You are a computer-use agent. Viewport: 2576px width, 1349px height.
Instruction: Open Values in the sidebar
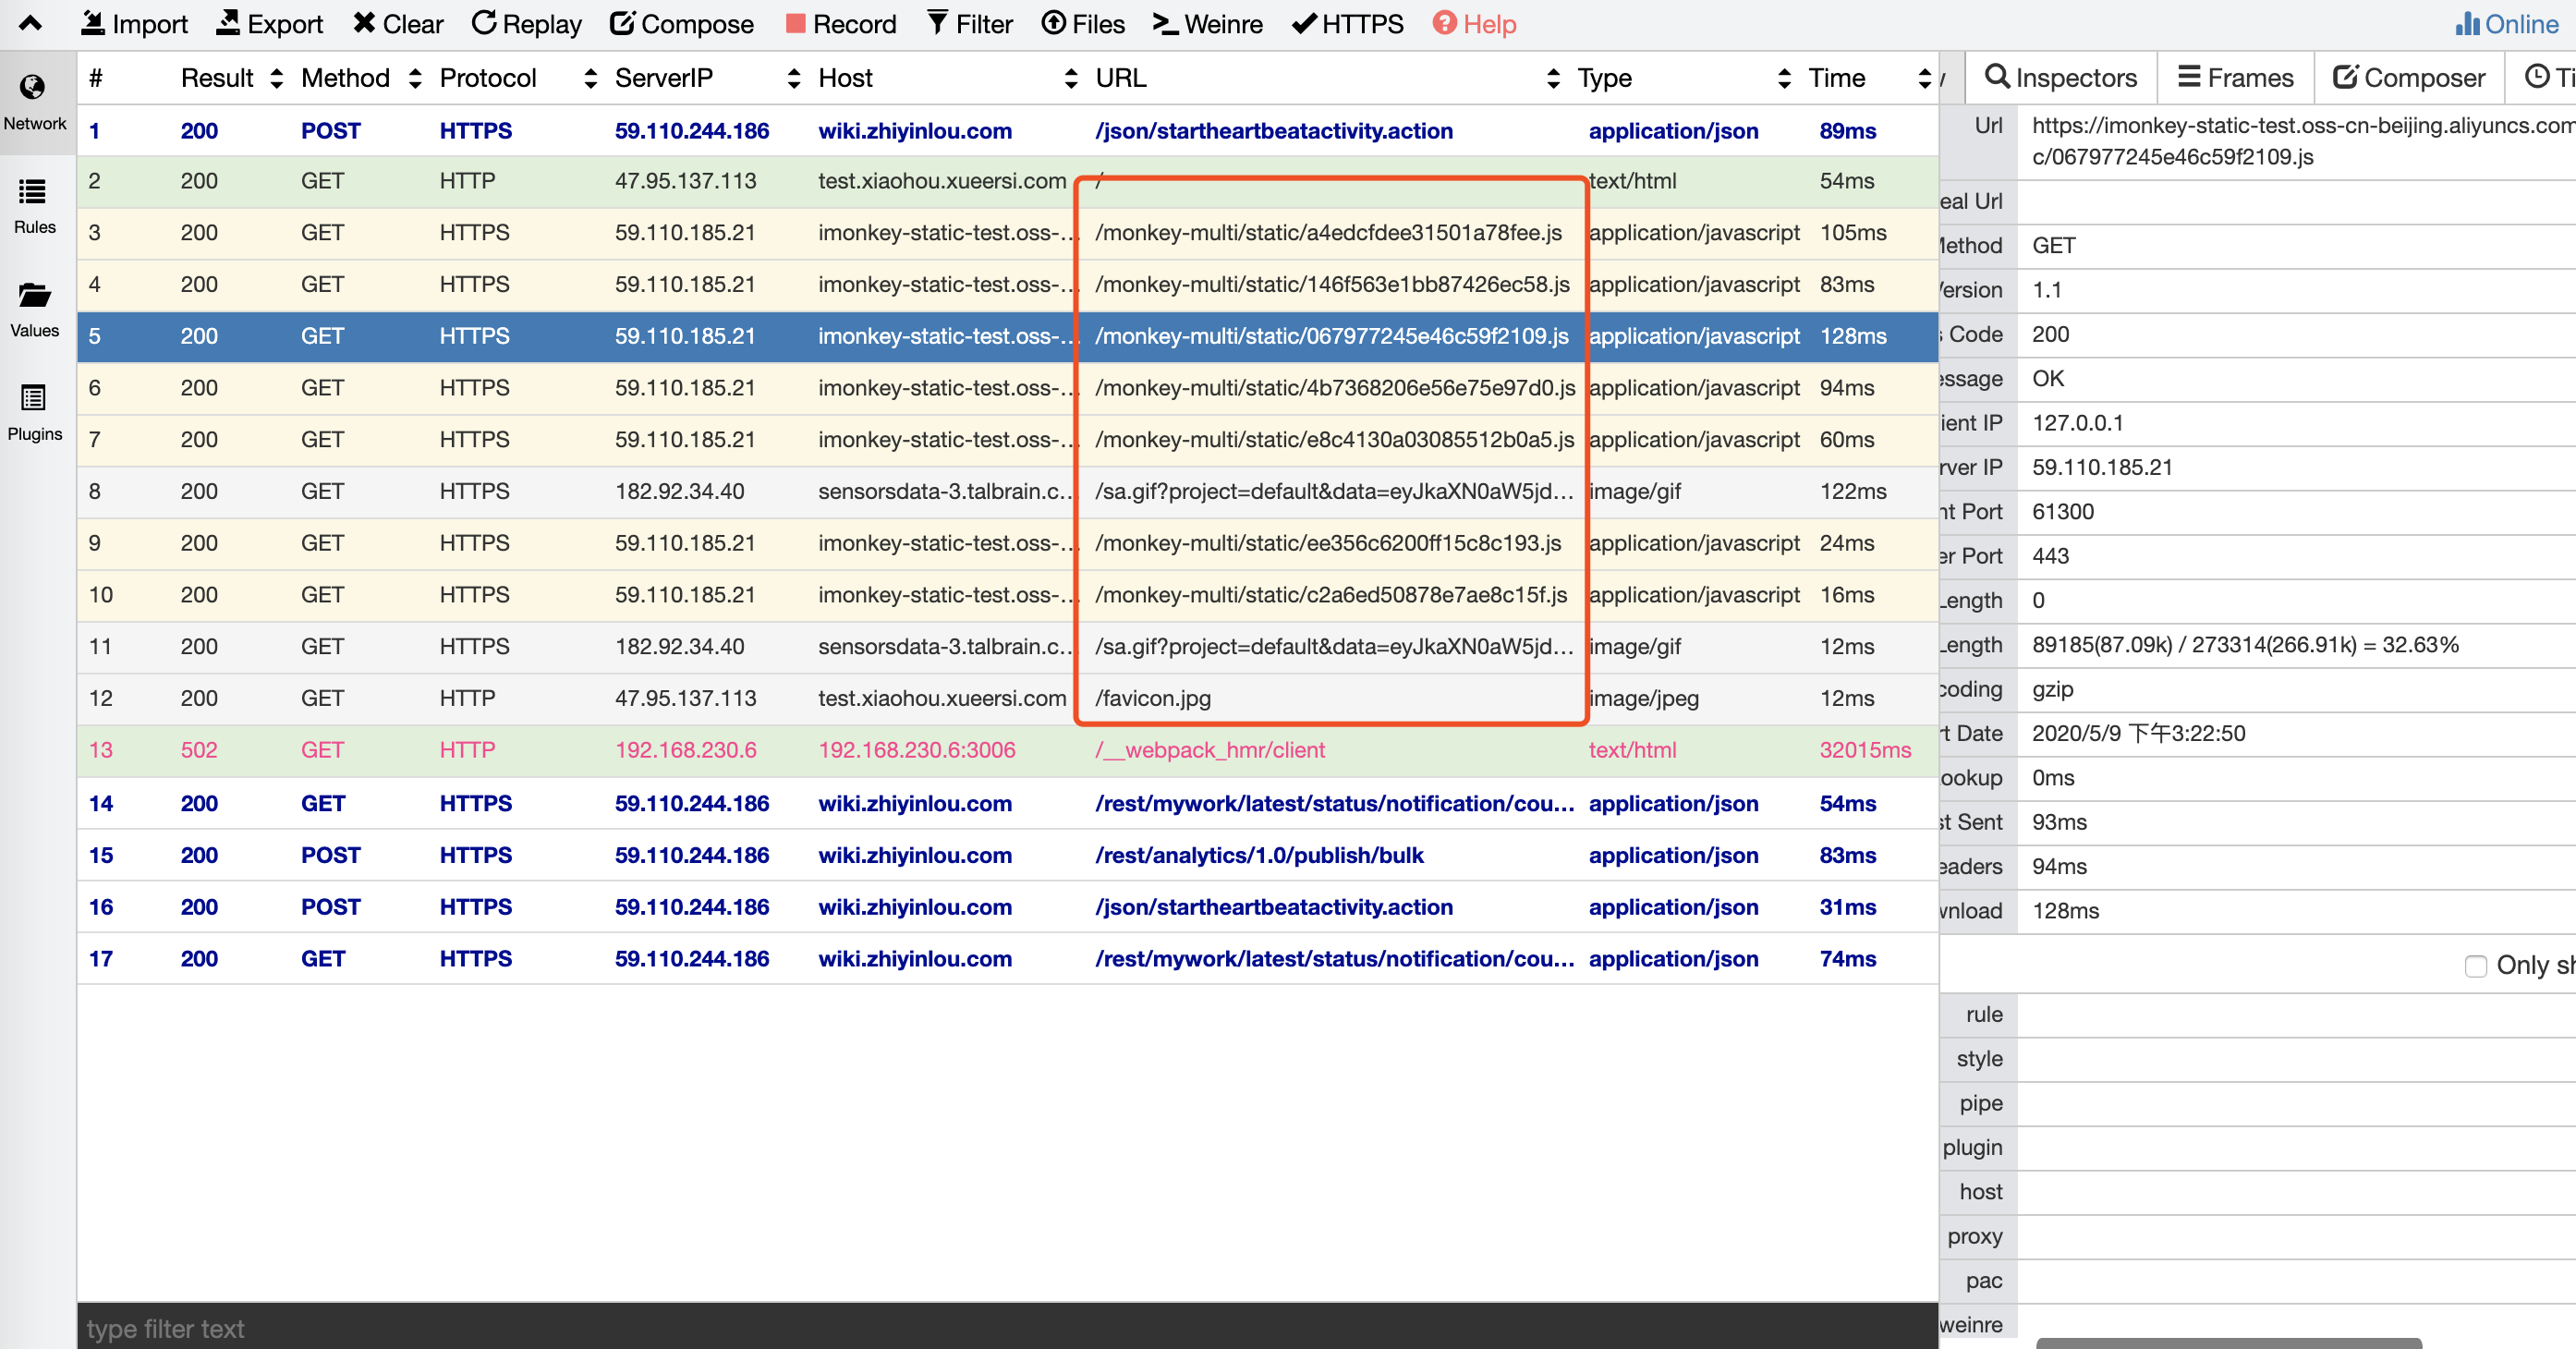[x=35, y=309]
